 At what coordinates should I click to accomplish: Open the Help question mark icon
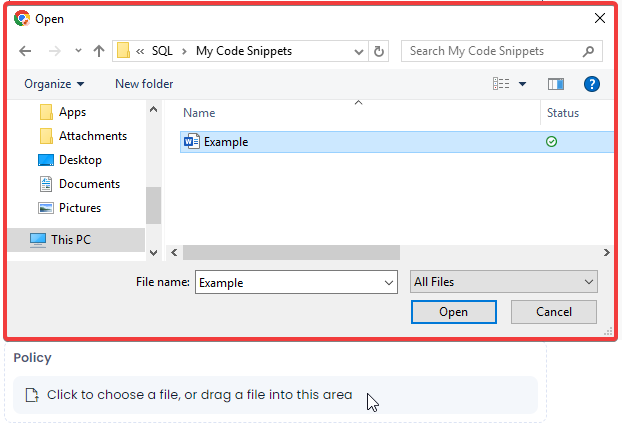(591, 84)
